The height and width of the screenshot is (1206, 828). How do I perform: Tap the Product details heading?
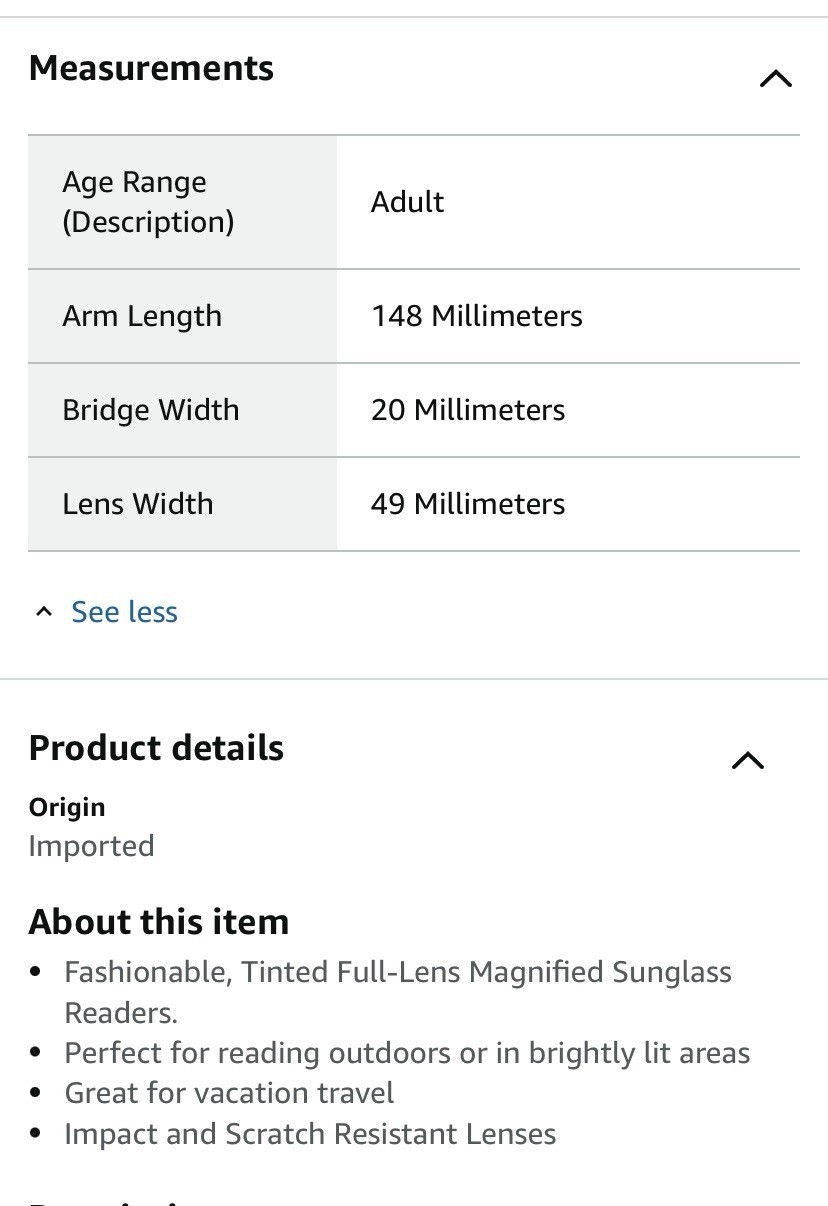pyautogui.click(x=156, y=748)
